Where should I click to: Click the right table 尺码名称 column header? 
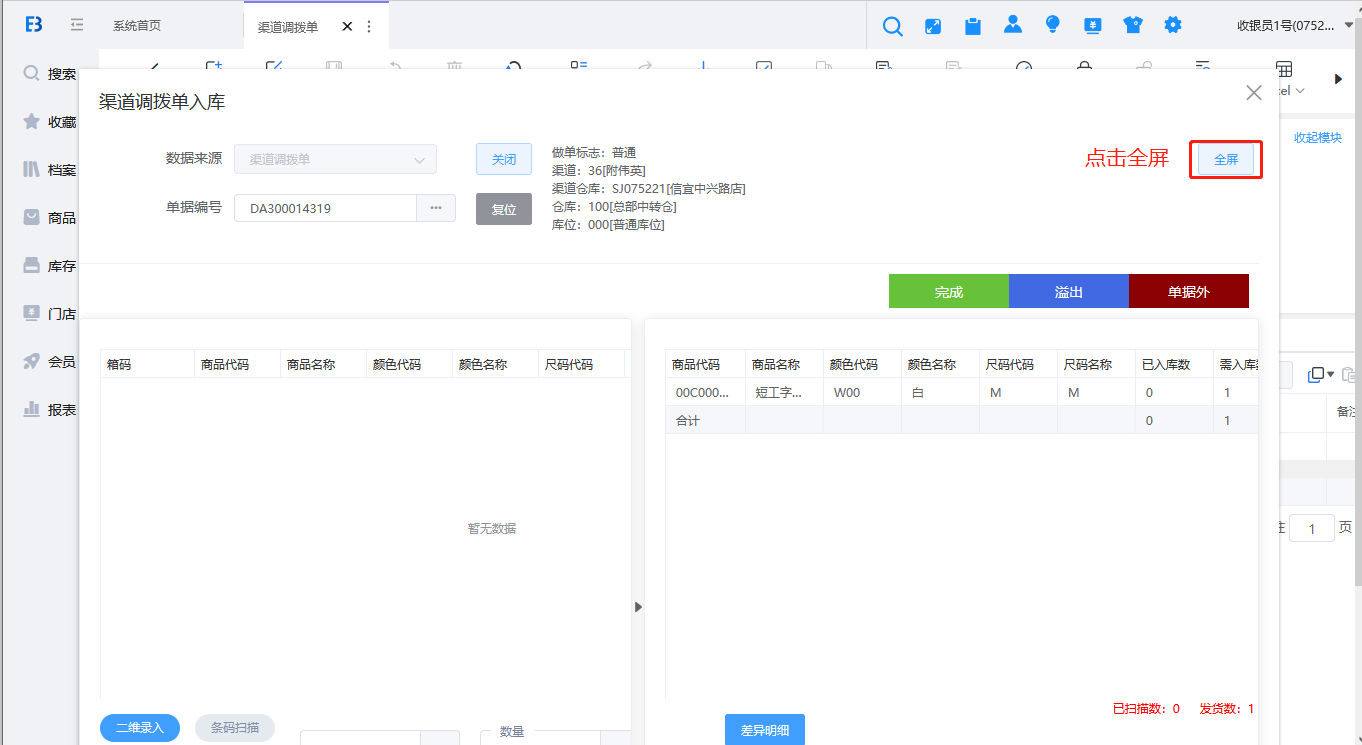click(x=1097, y=364)
